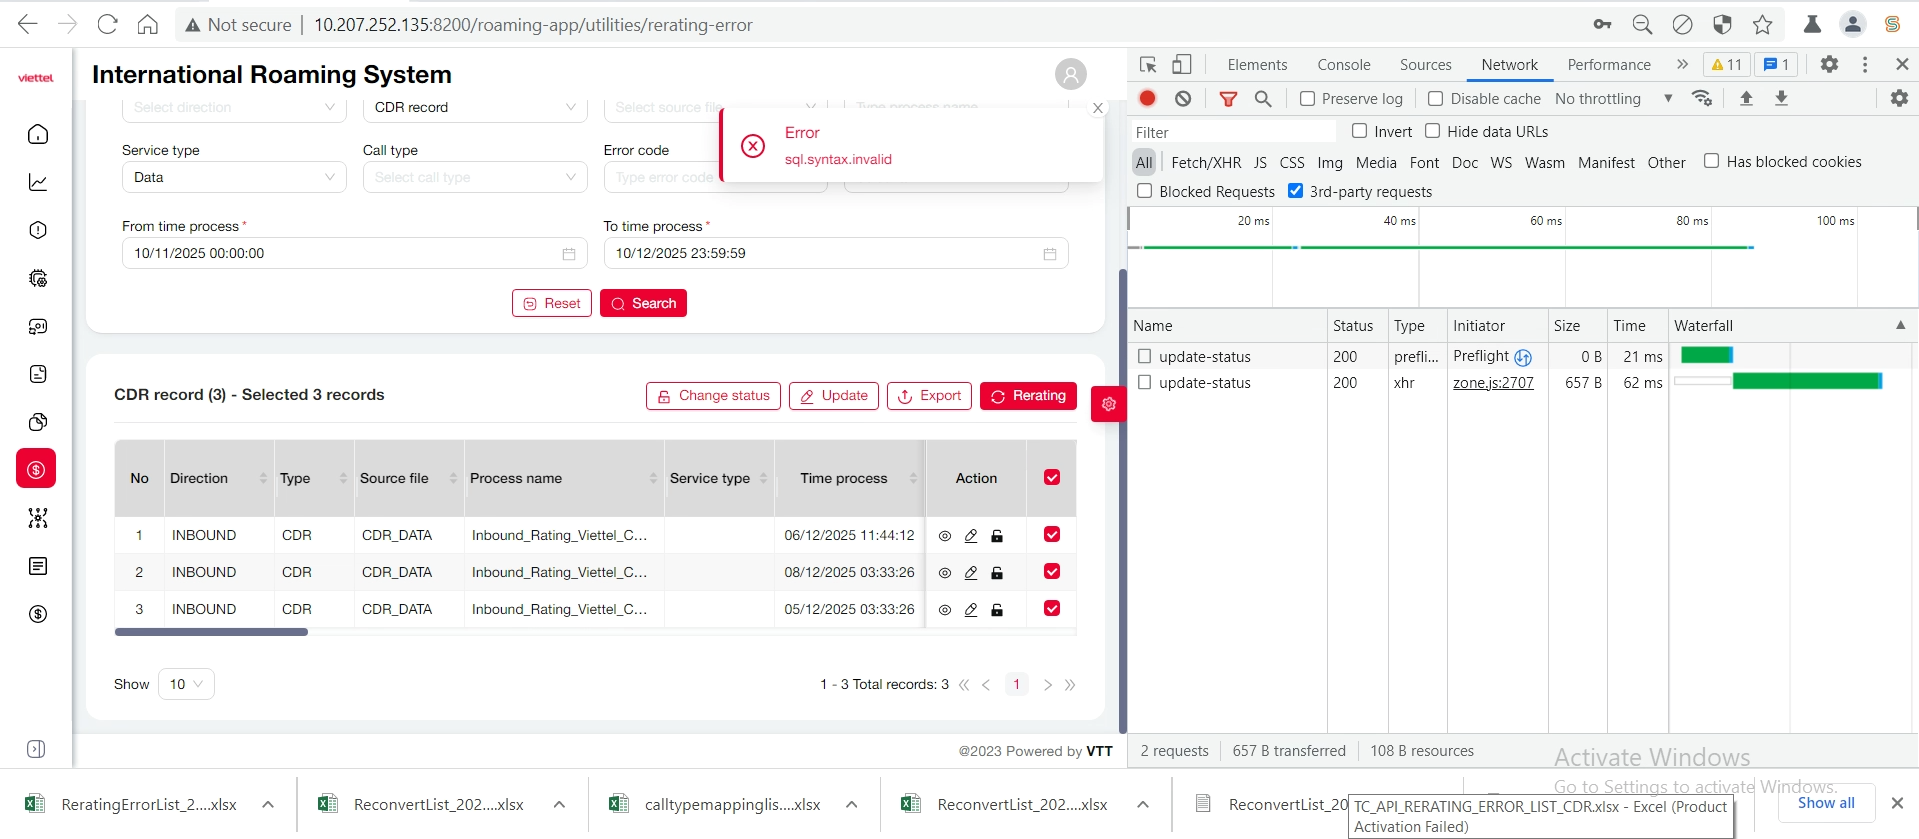Uncheck the select-all records checkbox
Screen dimensions: 1919x839
(x=1051, y=478)
